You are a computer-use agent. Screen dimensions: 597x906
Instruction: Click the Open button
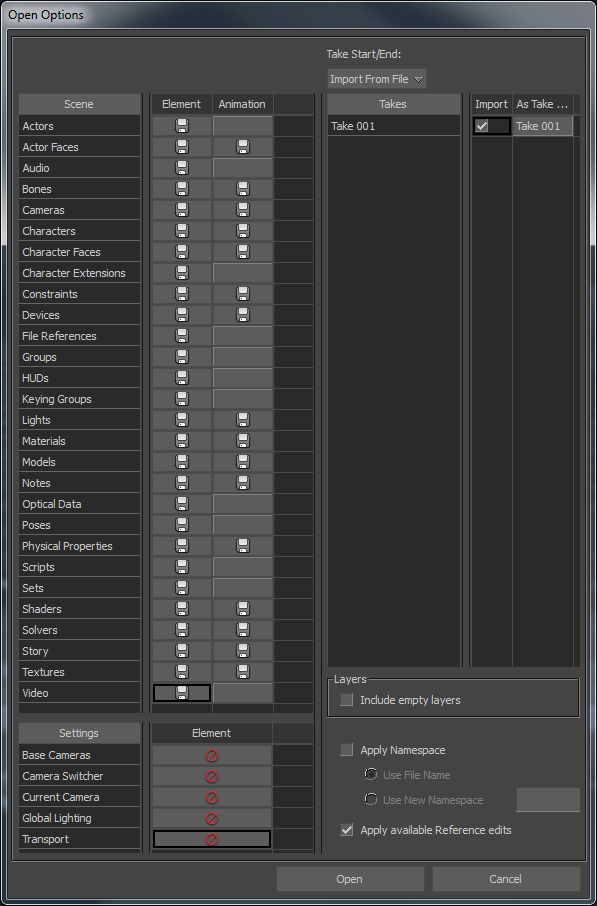click(350, 879)
